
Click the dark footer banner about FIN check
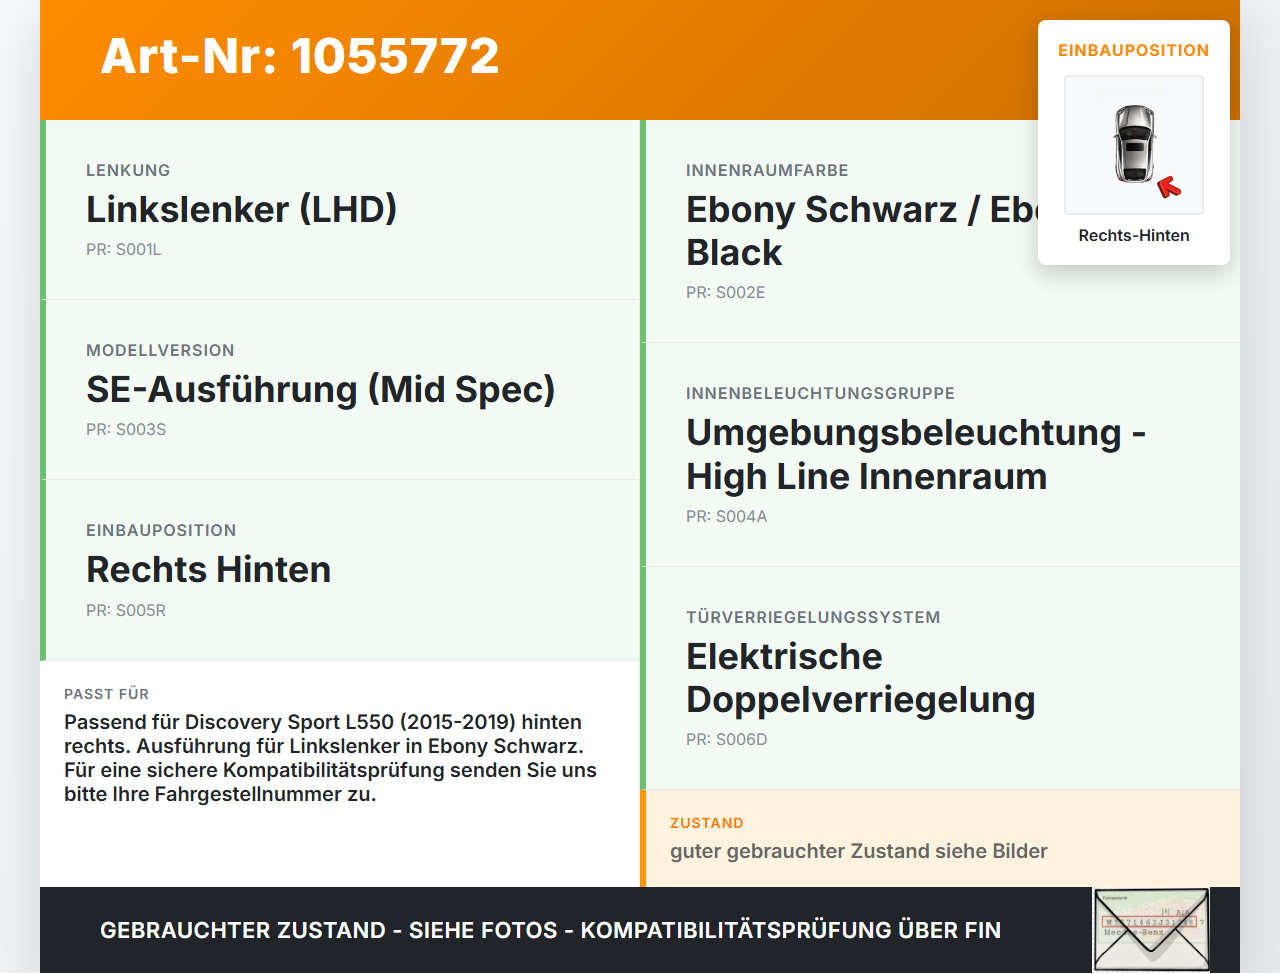click(640, 930)
